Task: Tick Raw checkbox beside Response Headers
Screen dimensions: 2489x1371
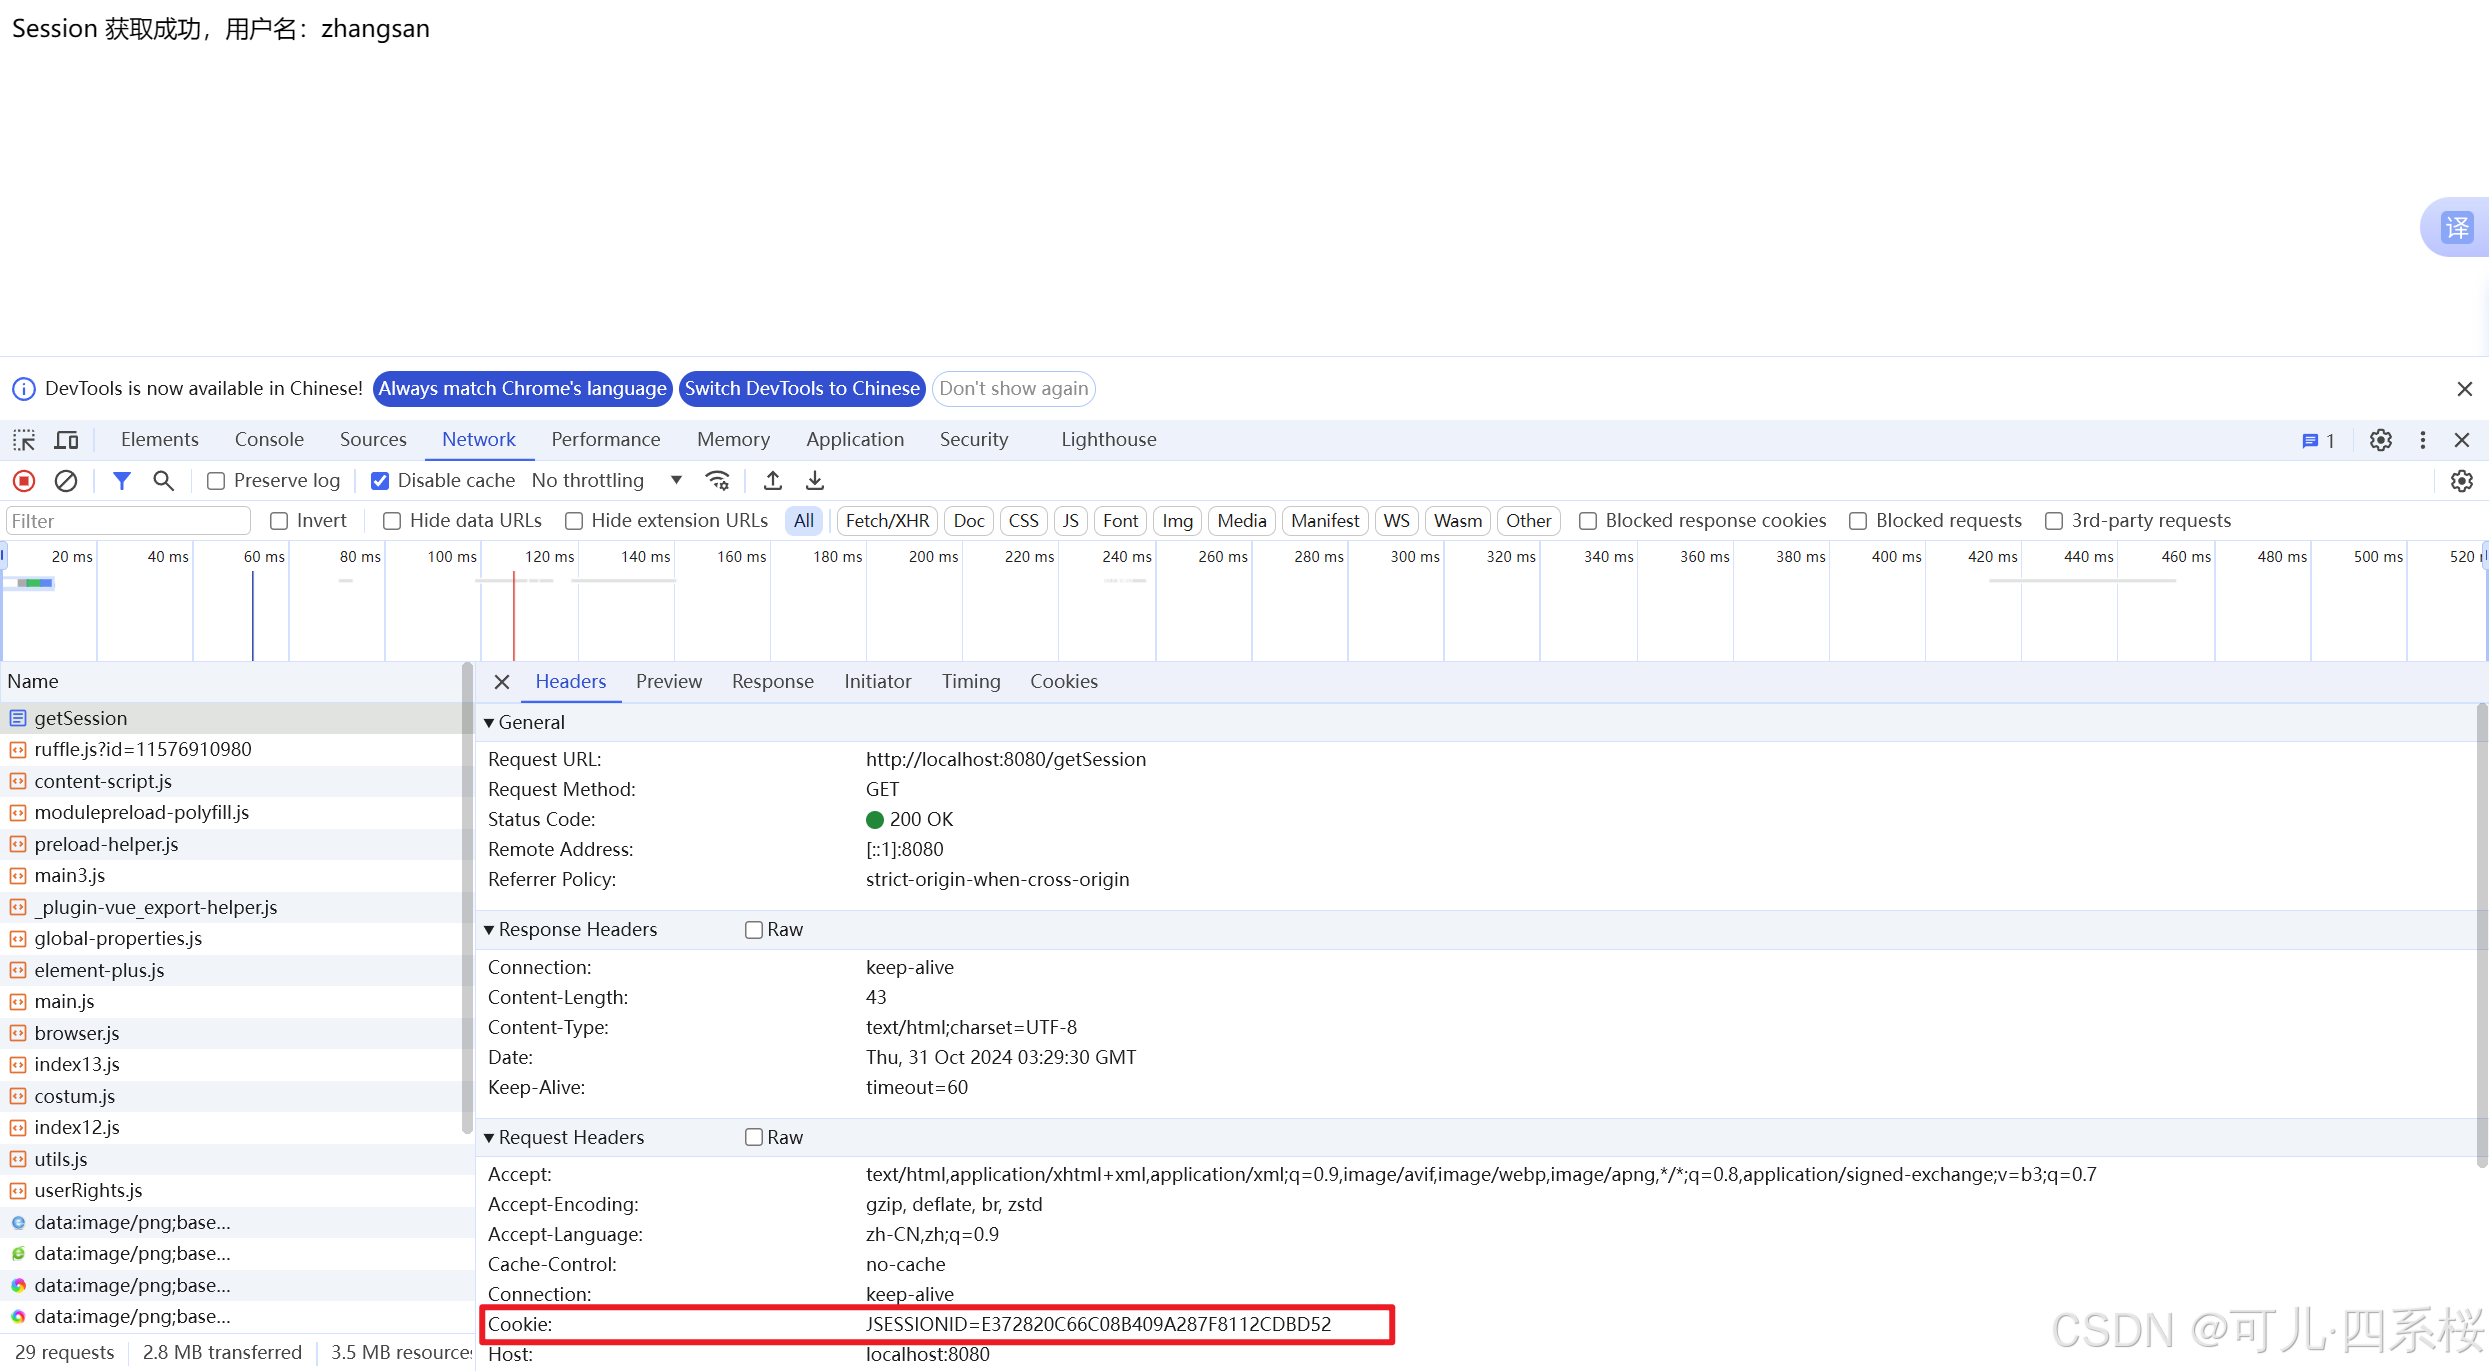Action: click(x=754, y=930)
